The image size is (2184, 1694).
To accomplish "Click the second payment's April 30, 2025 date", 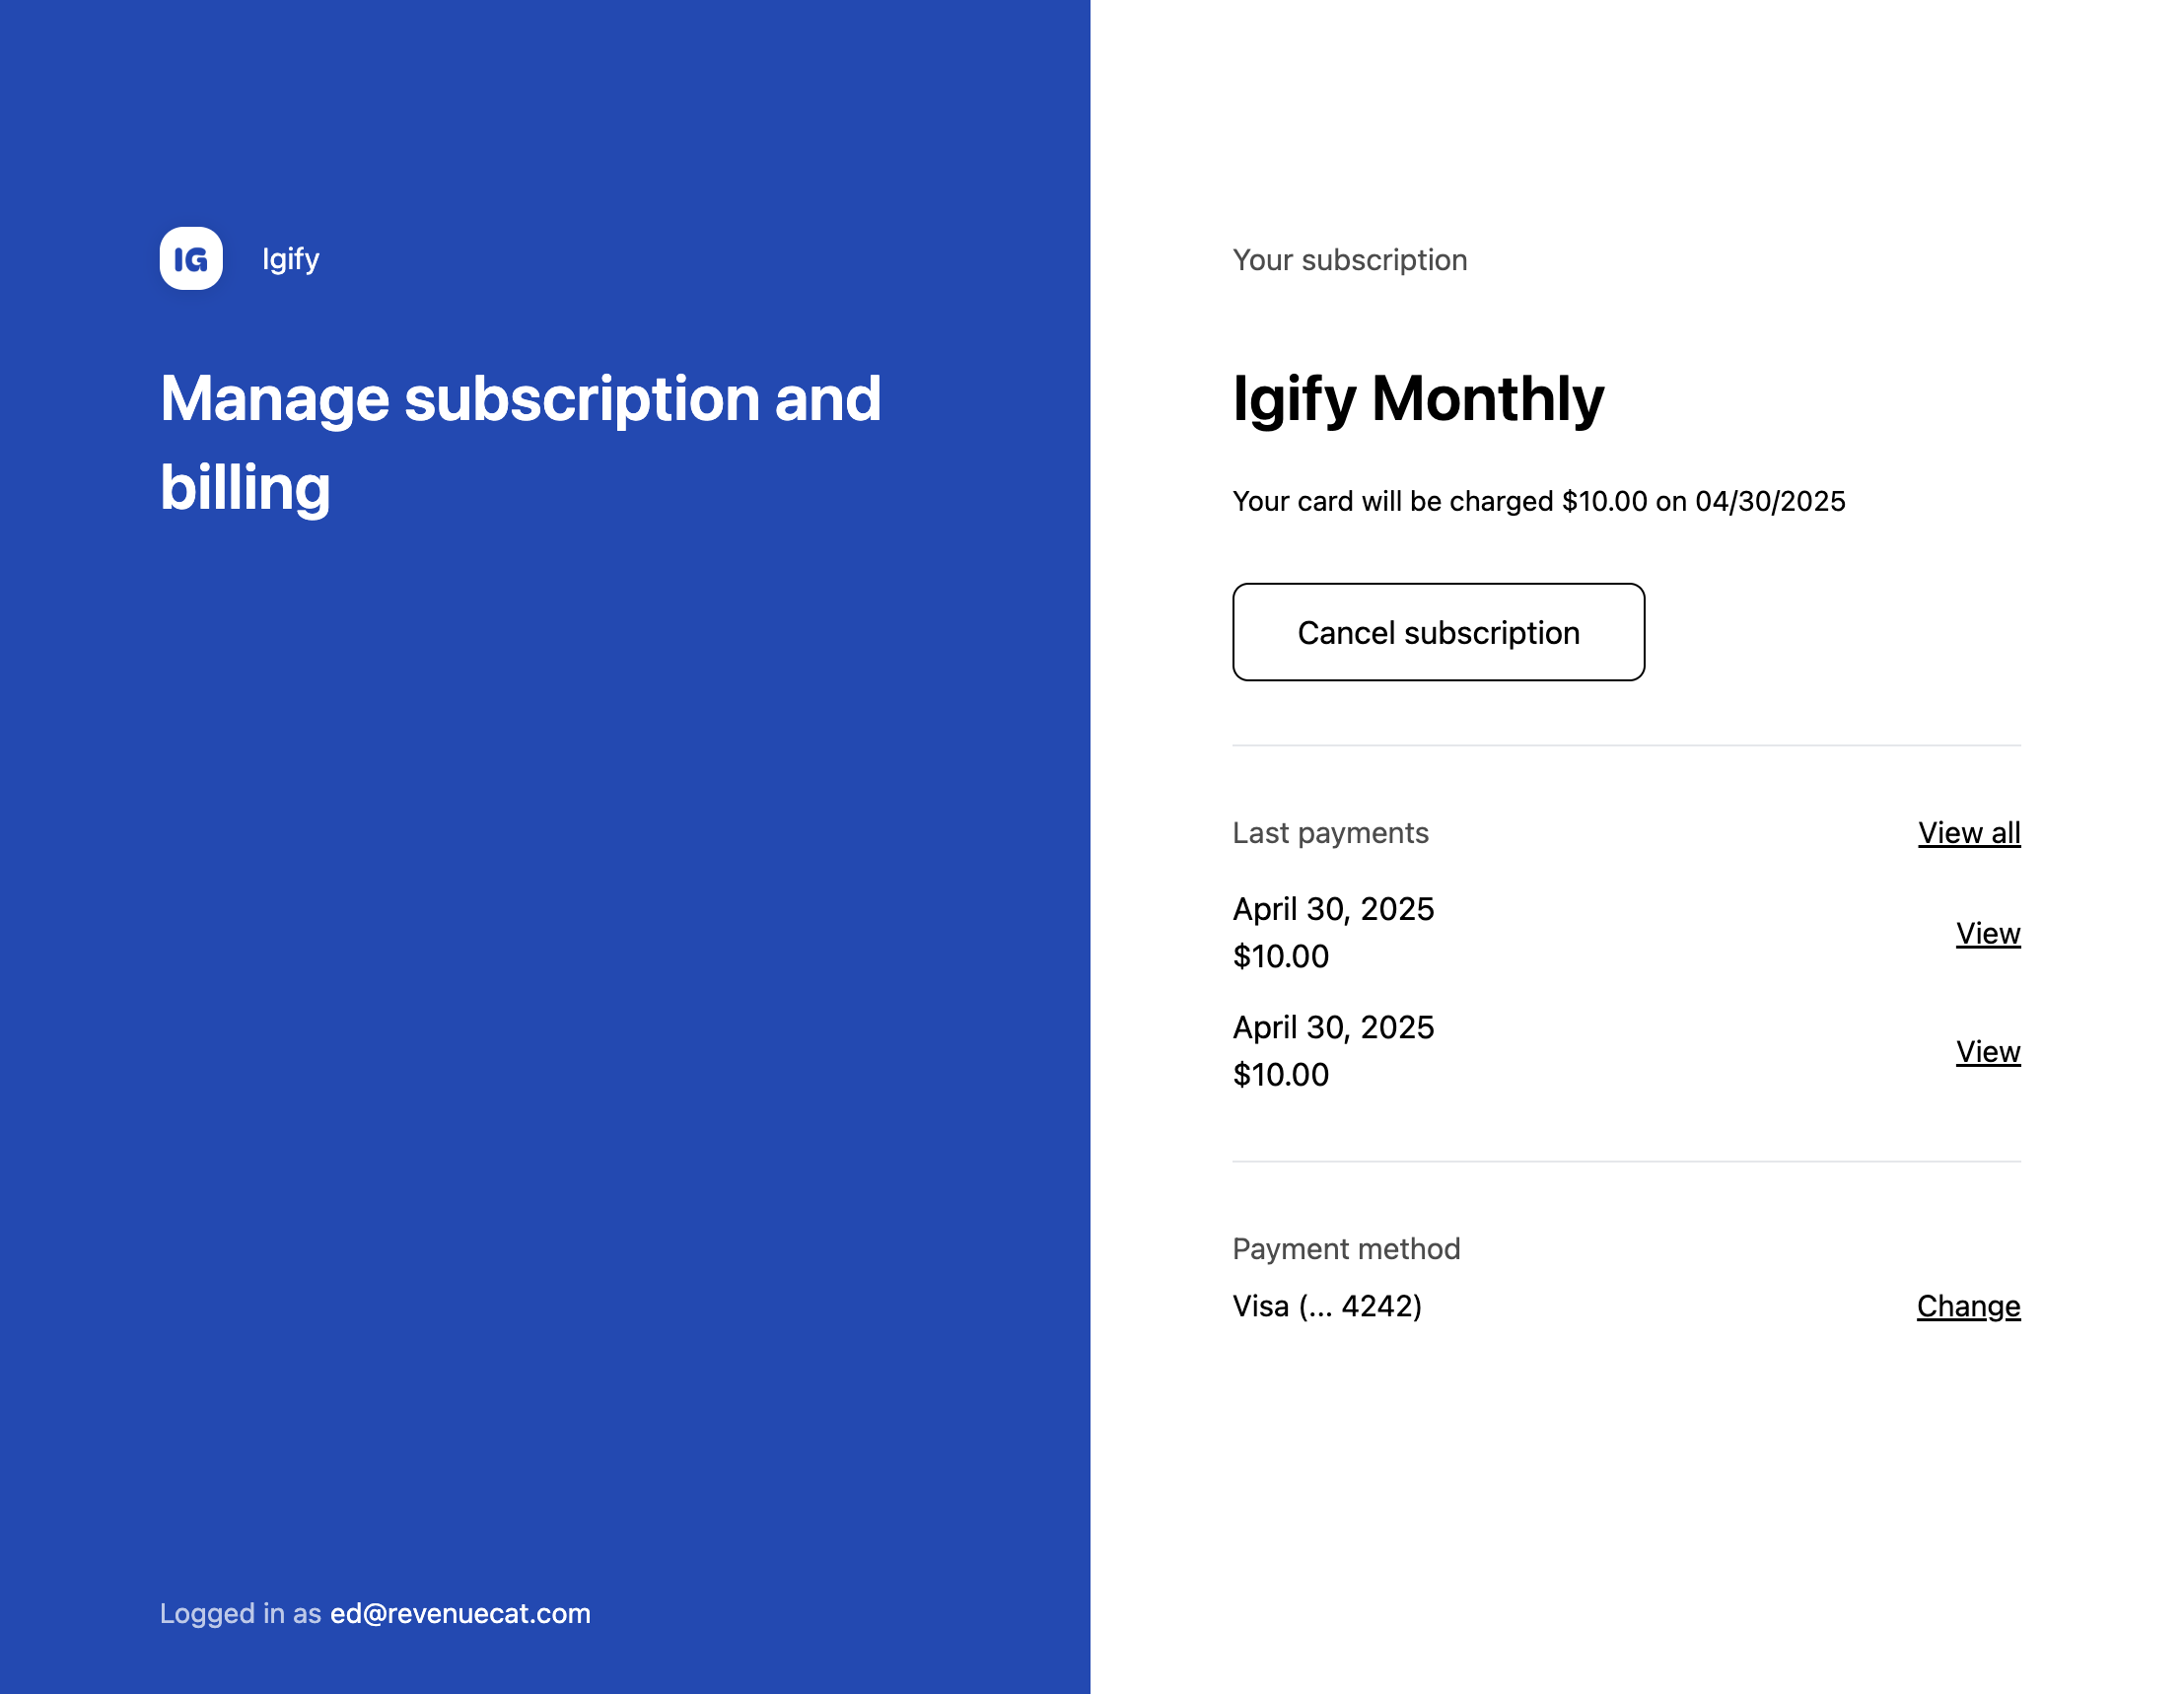I will (1333, 1027).
